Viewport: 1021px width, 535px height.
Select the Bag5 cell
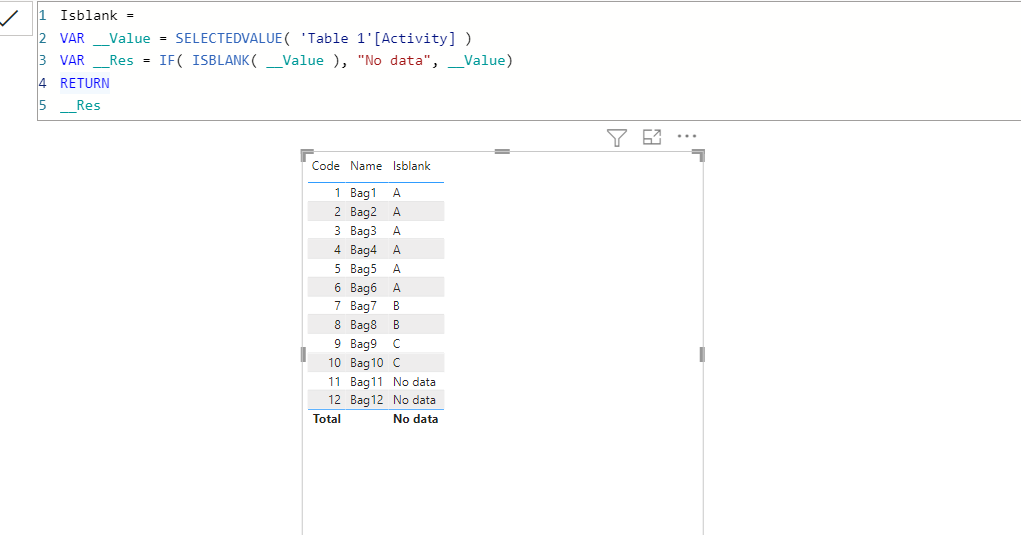363,269
